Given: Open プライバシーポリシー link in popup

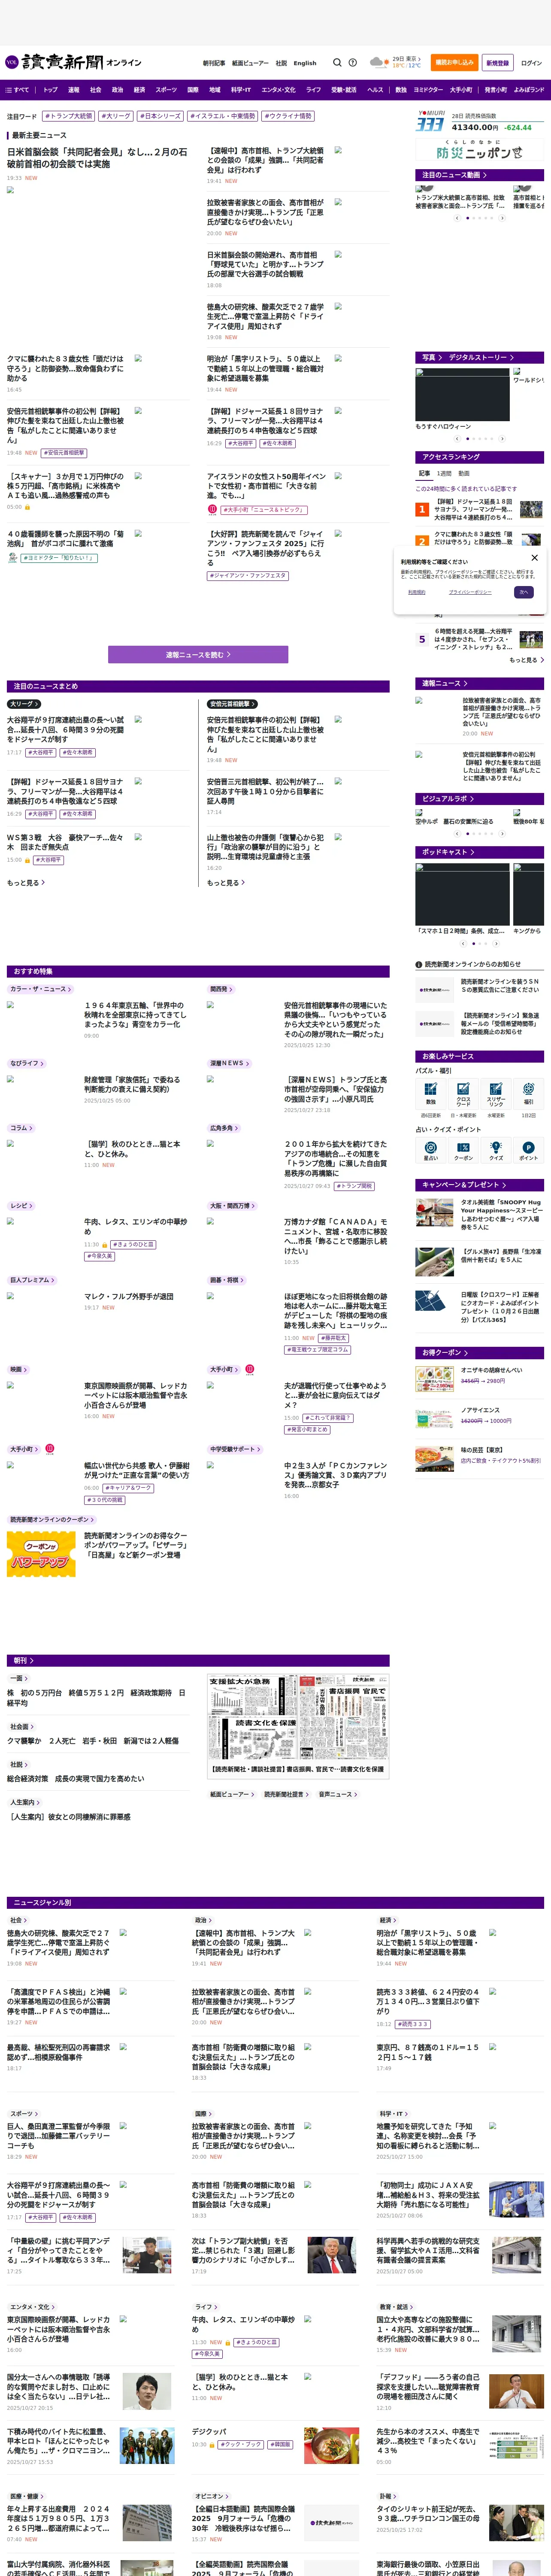Looking at the screenshot, I should pyautogui.click(x=470, y=592).
